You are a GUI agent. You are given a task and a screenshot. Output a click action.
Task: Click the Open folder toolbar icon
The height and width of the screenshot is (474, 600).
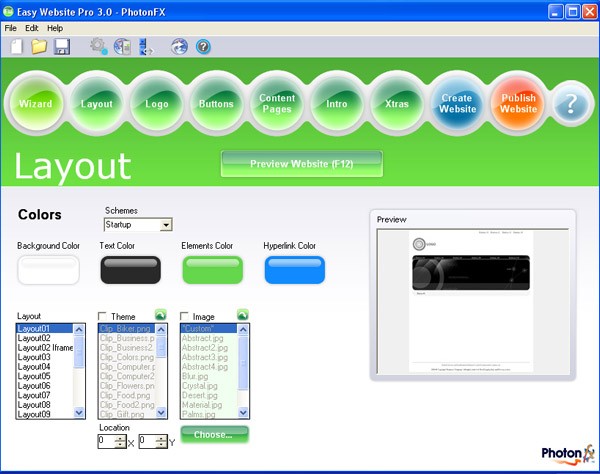(x=39, y=46)
